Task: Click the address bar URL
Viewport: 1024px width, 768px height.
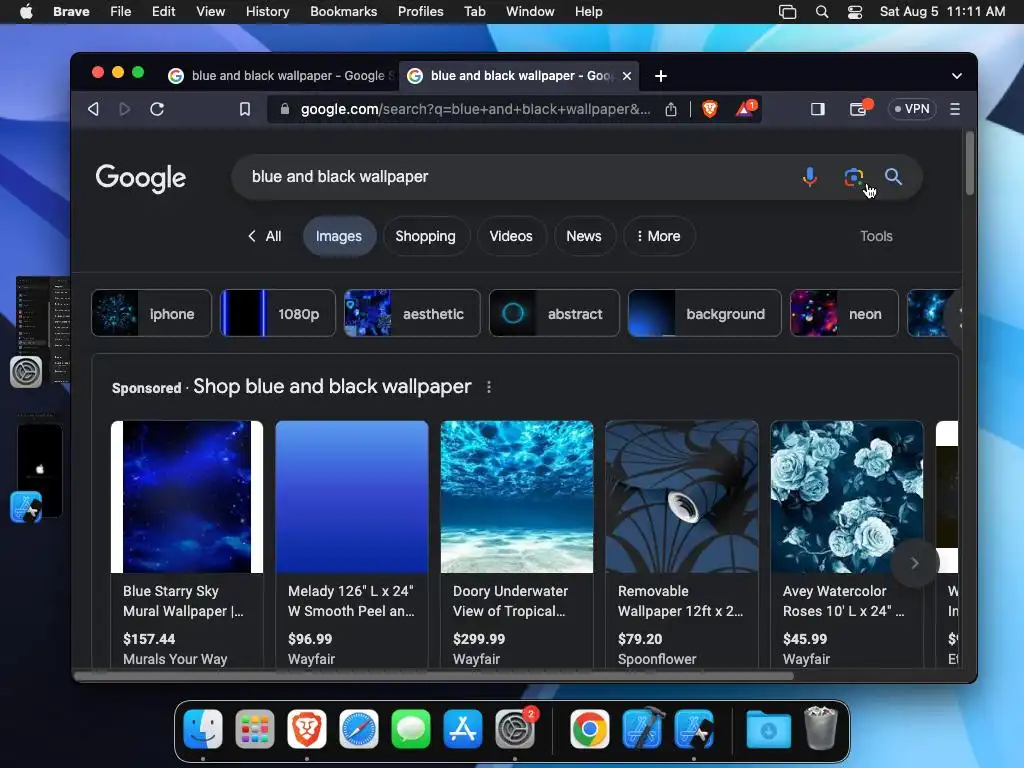Action: 475,109
